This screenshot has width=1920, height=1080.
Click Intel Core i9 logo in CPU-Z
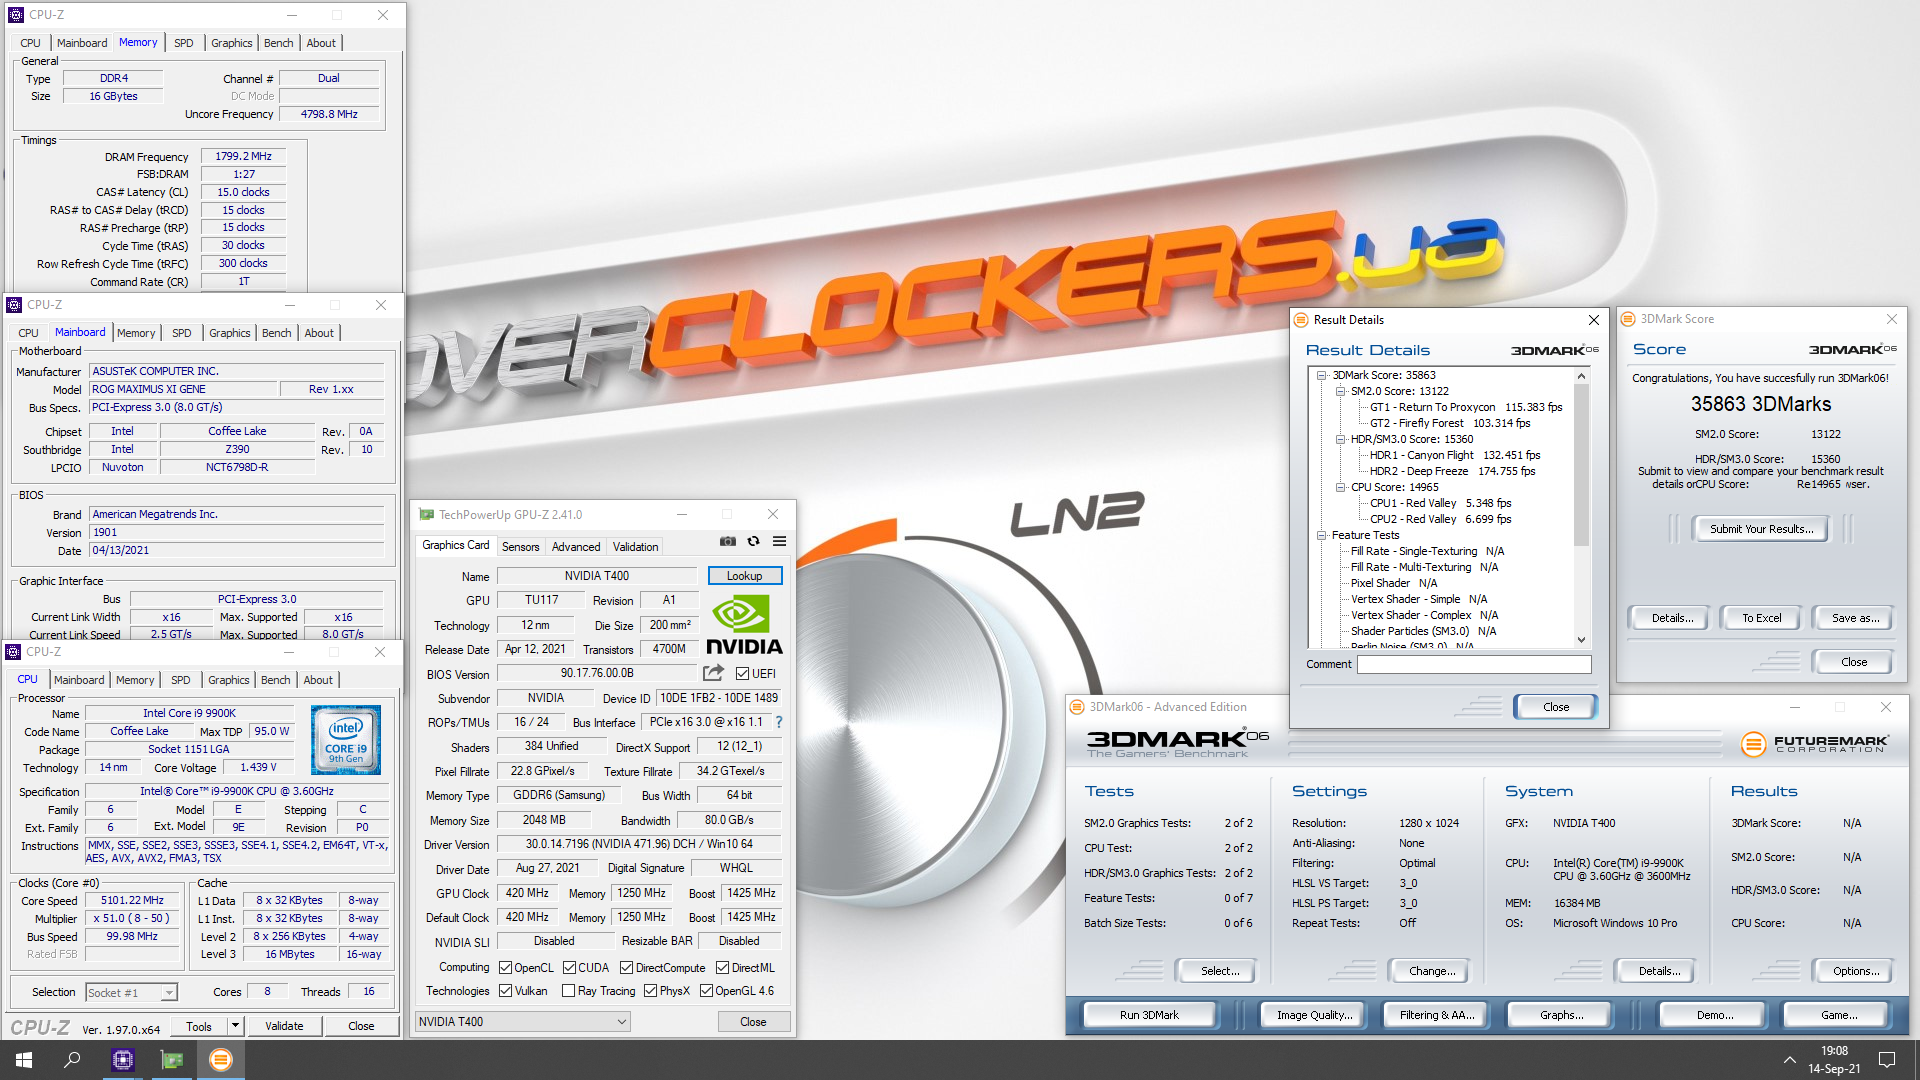pyautogui.click(x=346, y=740)
